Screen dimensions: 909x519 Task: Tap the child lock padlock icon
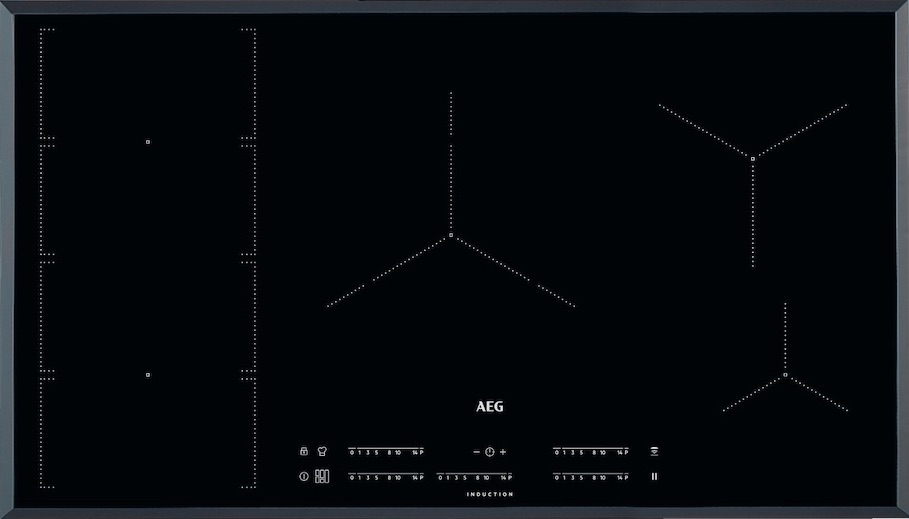point(303,451)
